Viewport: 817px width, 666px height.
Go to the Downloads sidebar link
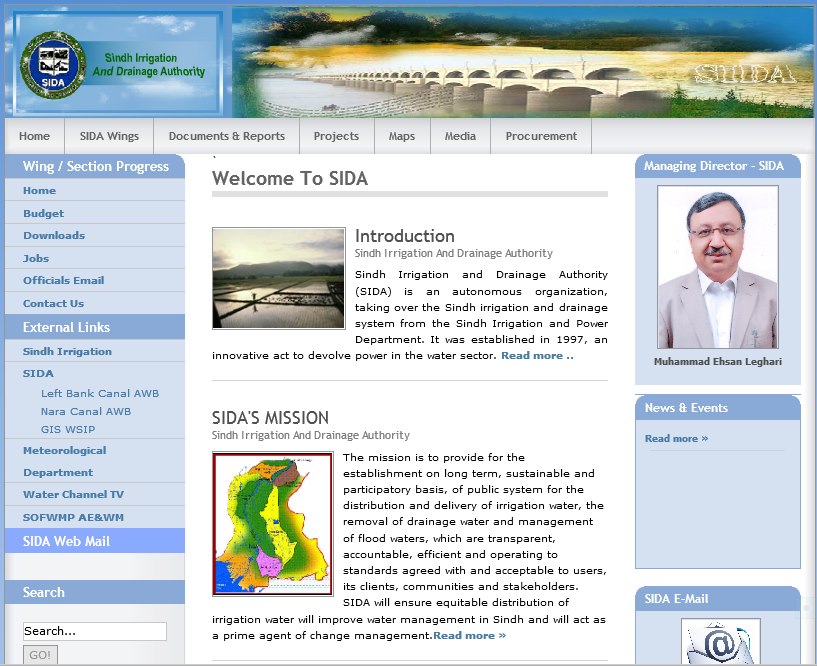coord(54,236)
